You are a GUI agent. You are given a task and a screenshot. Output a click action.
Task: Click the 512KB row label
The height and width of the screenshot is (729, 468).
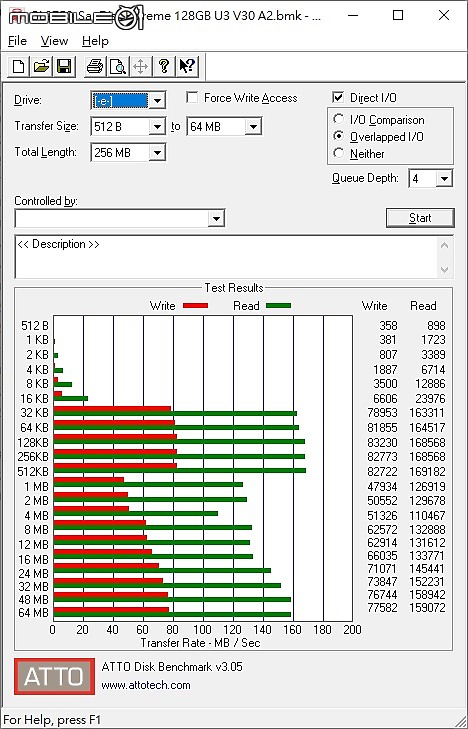(33, 471)
